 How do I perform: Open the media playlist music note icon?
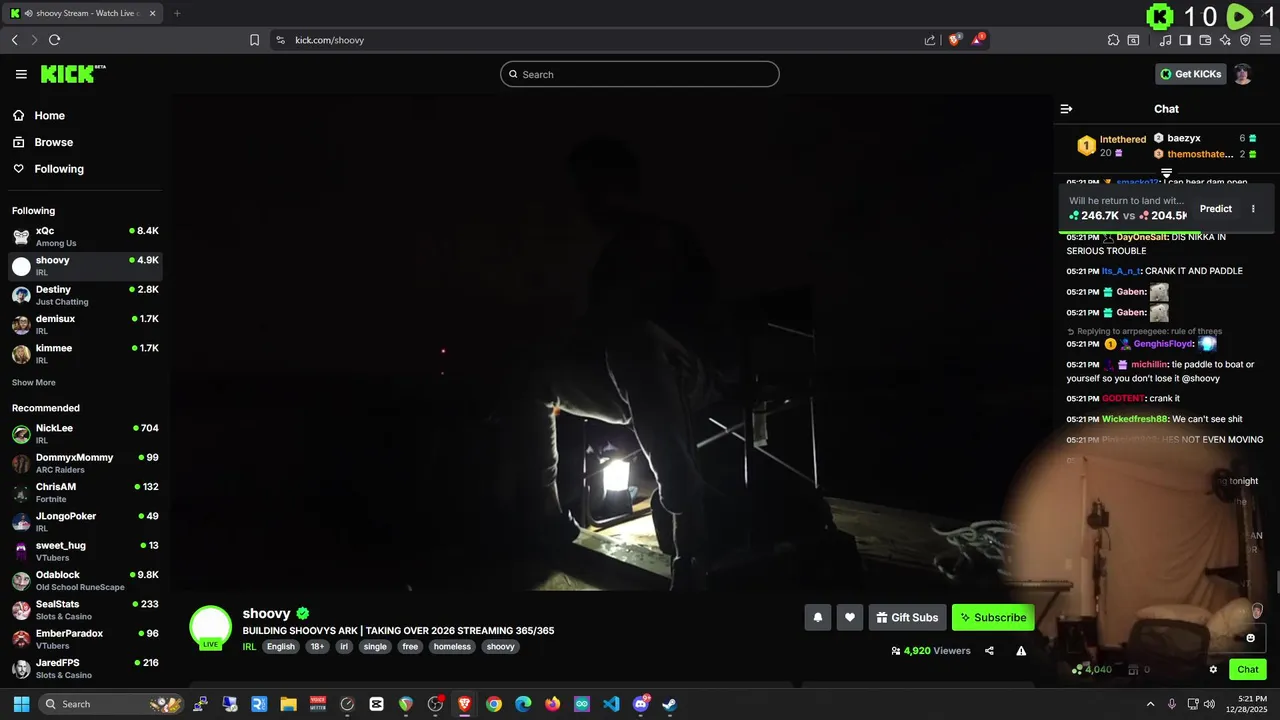tap(1165, 40)
